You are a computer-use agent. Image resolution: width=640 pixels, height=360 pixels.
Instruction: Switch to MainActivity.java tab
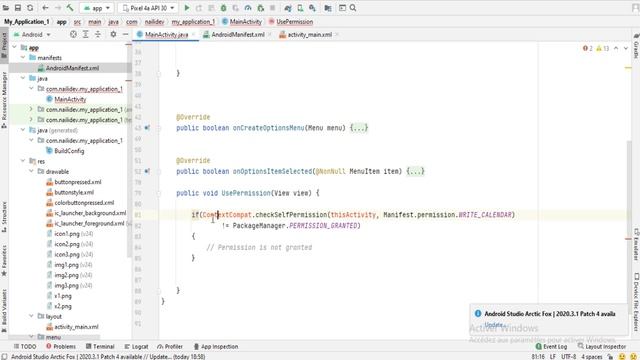pyautogui.click(x=167, y=35)
